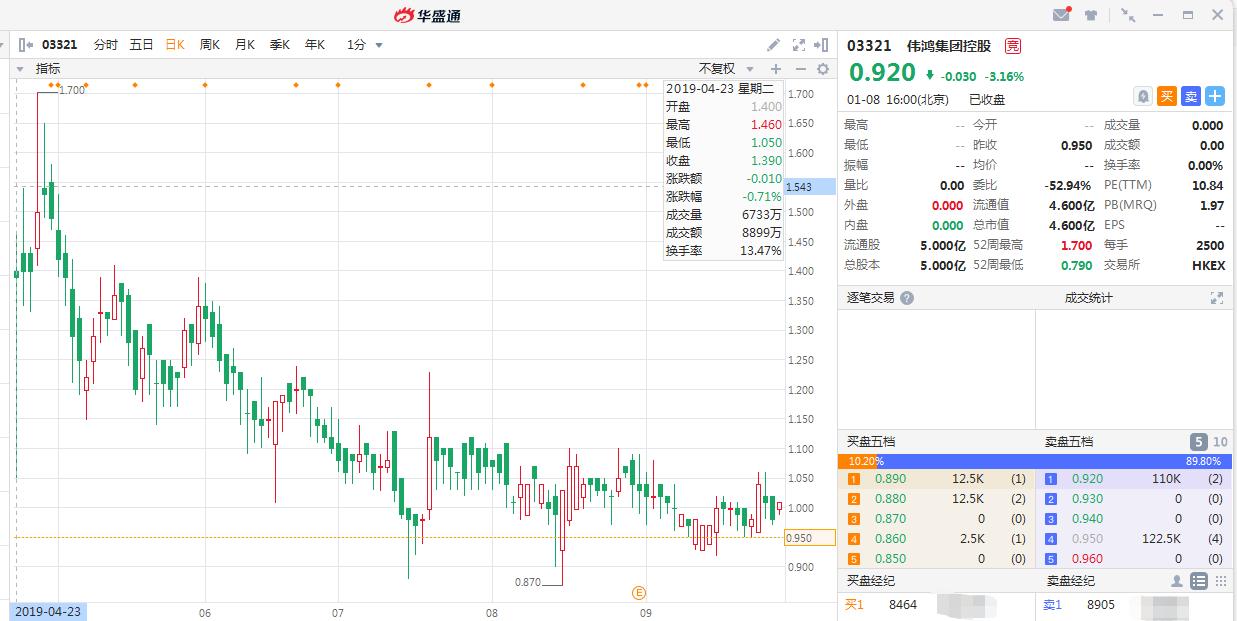
Task: Click the orange 买 buy button
Action: click(x=1169, y=95)
